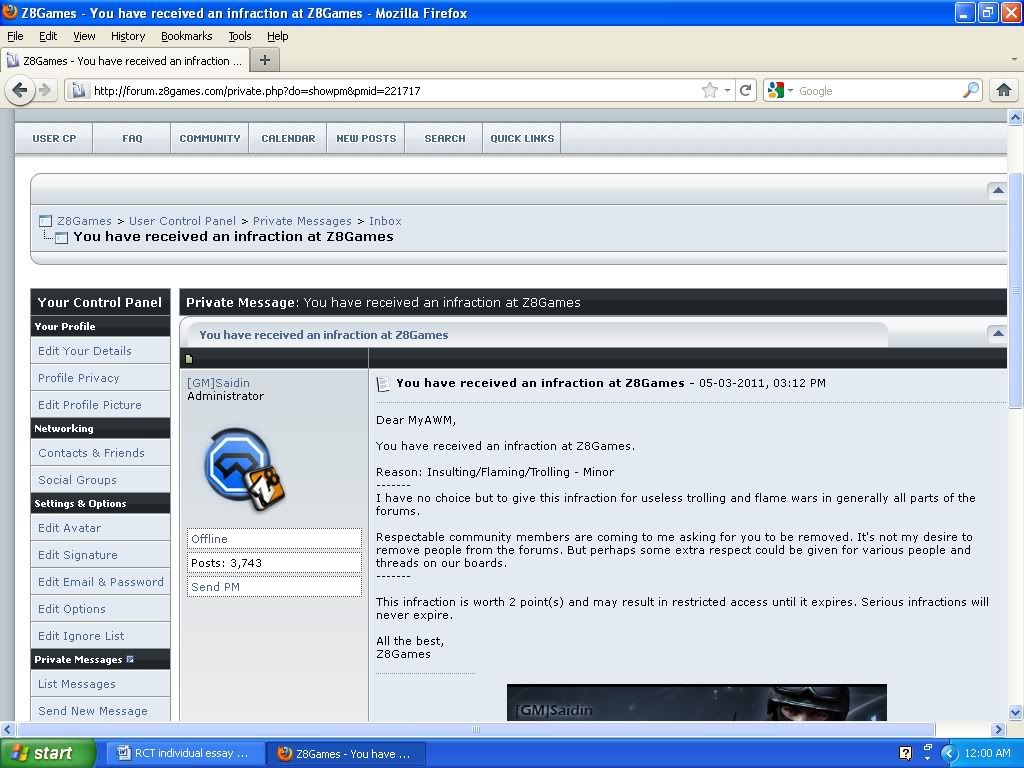The width and height of the screenshot is (1024, 768).
Task: Click the [GM]Saidin avatar image
Action: click(243, 468)
